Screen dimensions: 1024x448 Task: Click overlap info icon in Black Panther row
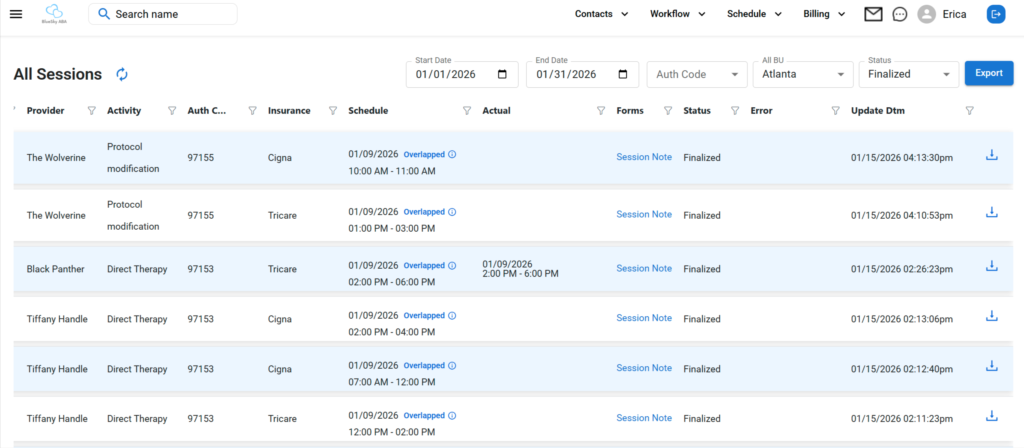click(452, 265)
